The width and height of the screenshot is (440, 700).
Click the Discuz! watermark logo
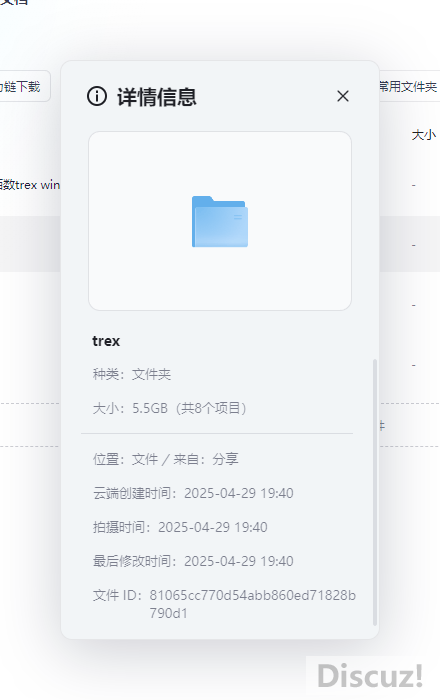pyautogui.click(x=369, y=675)
